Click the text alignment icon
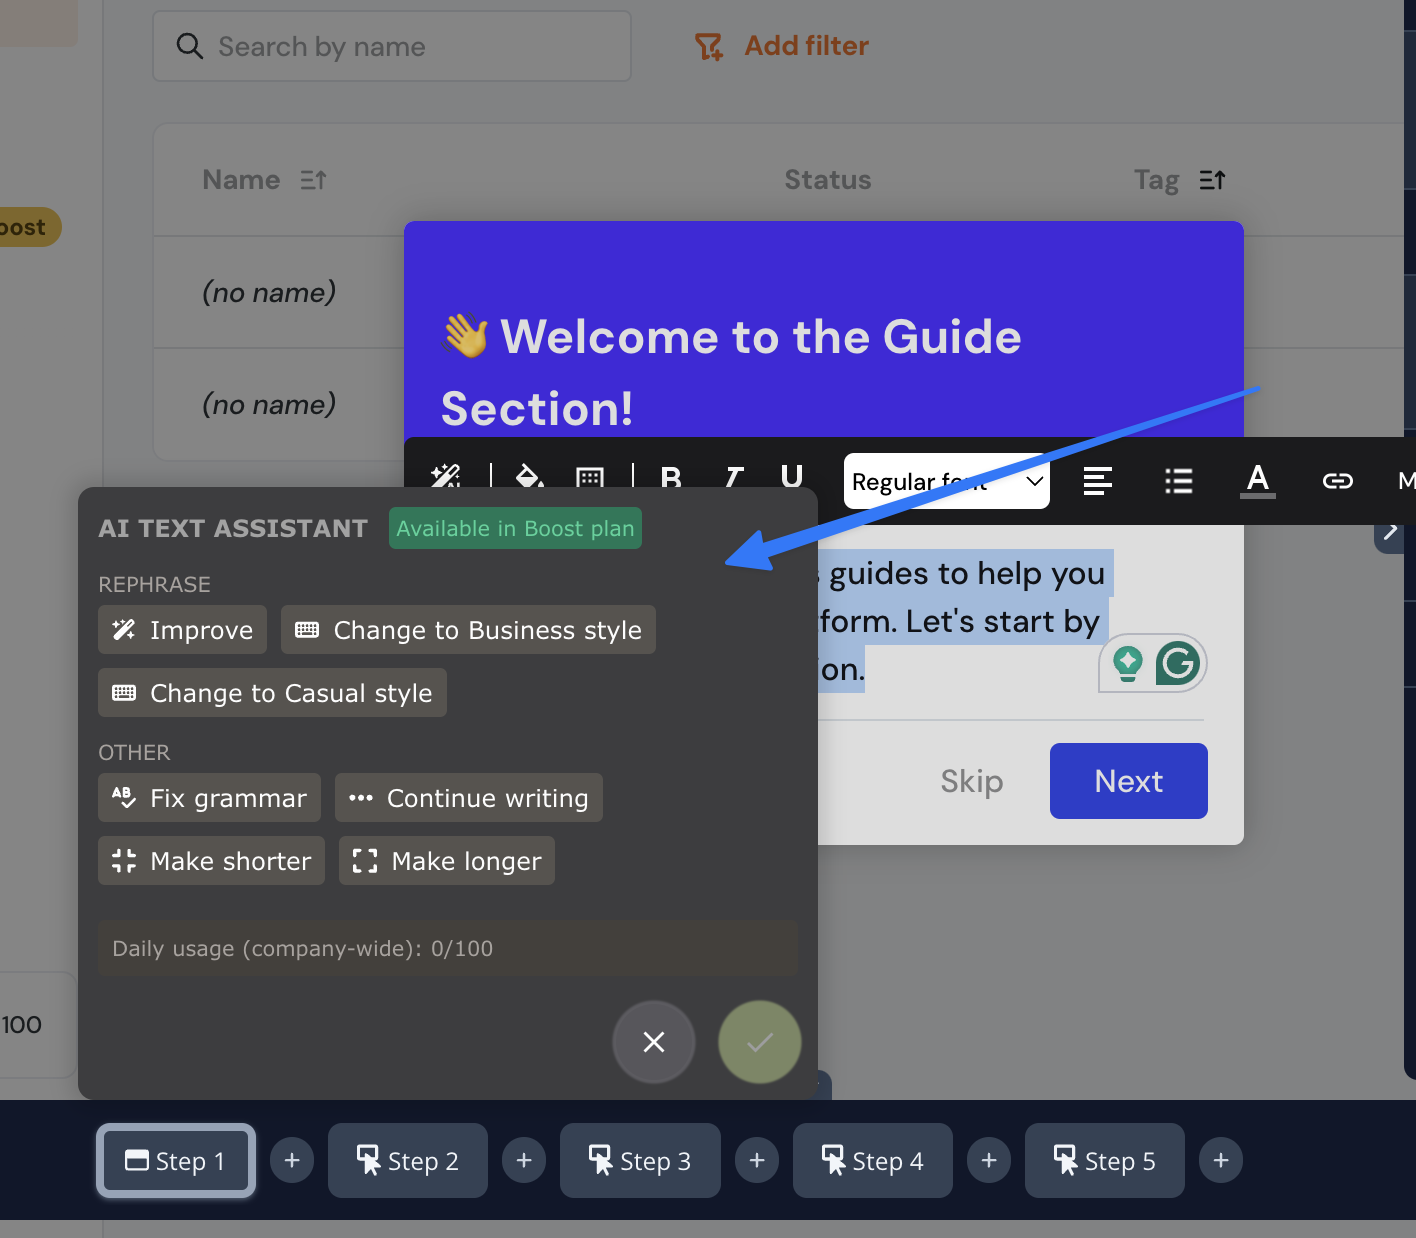The image size is (1416, 1238). point(1097,481)
